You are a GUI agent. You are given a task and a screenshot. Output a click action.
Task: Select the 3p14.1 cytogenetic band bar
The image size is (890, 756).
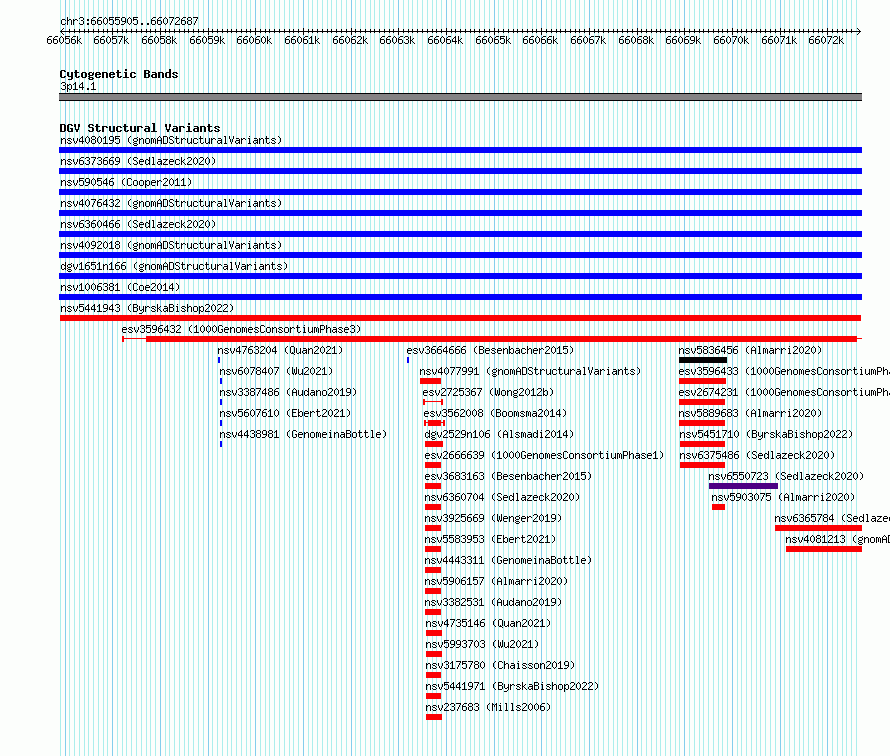460,97
